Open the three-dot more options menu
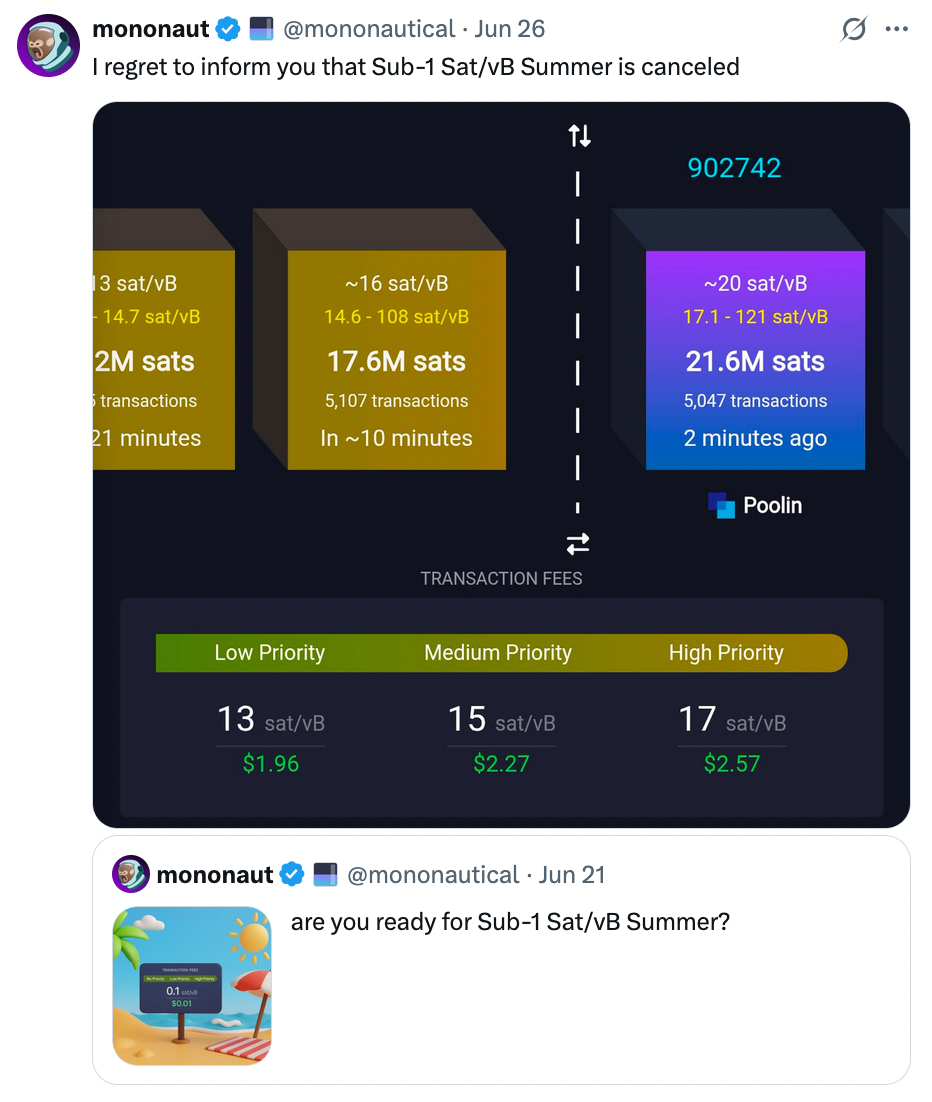This screenshot has width=932, height=1102. coord(896,29)
